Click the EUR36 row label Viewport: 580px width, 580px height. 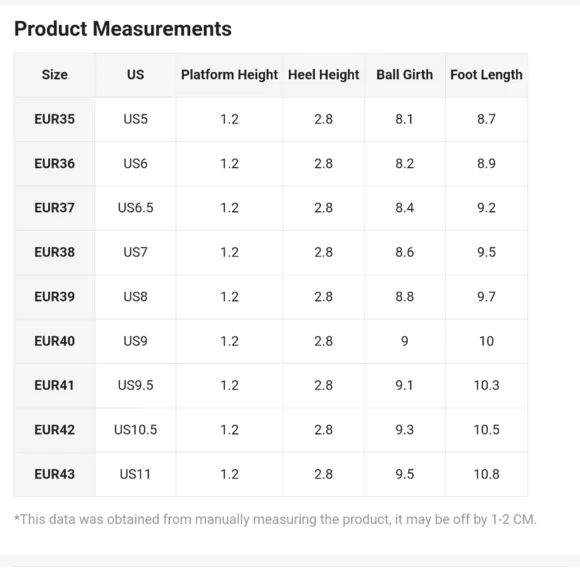coord(55,163)
